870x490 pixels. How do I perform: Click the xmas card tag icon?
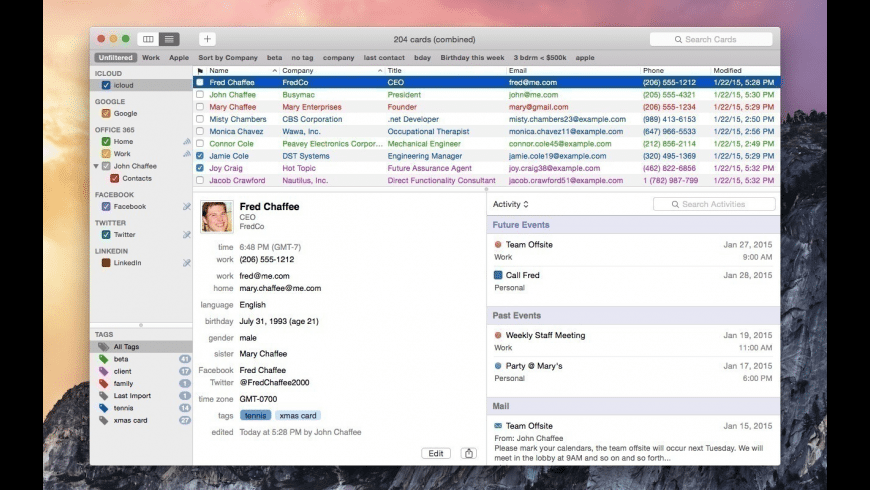(104, 420)
